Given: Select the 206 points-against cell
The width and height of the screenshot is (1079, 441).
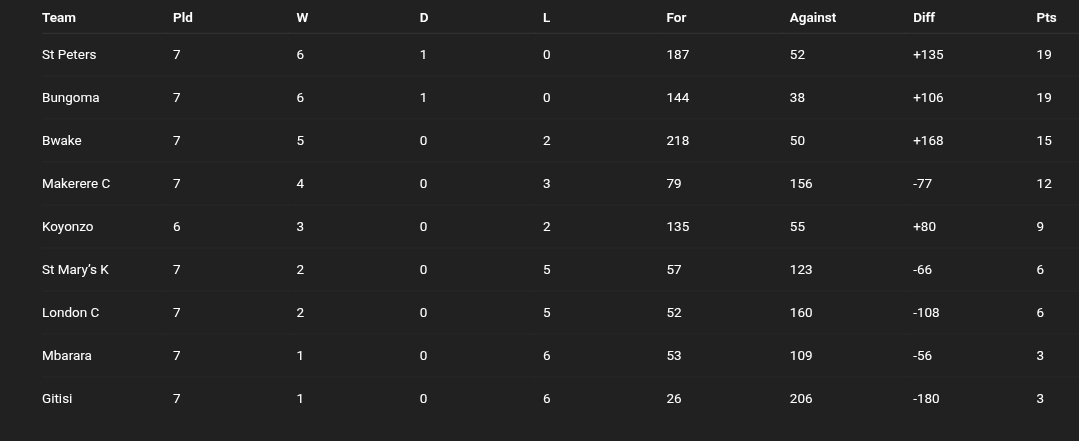Looking at the screenshot, I should [801, 399].
